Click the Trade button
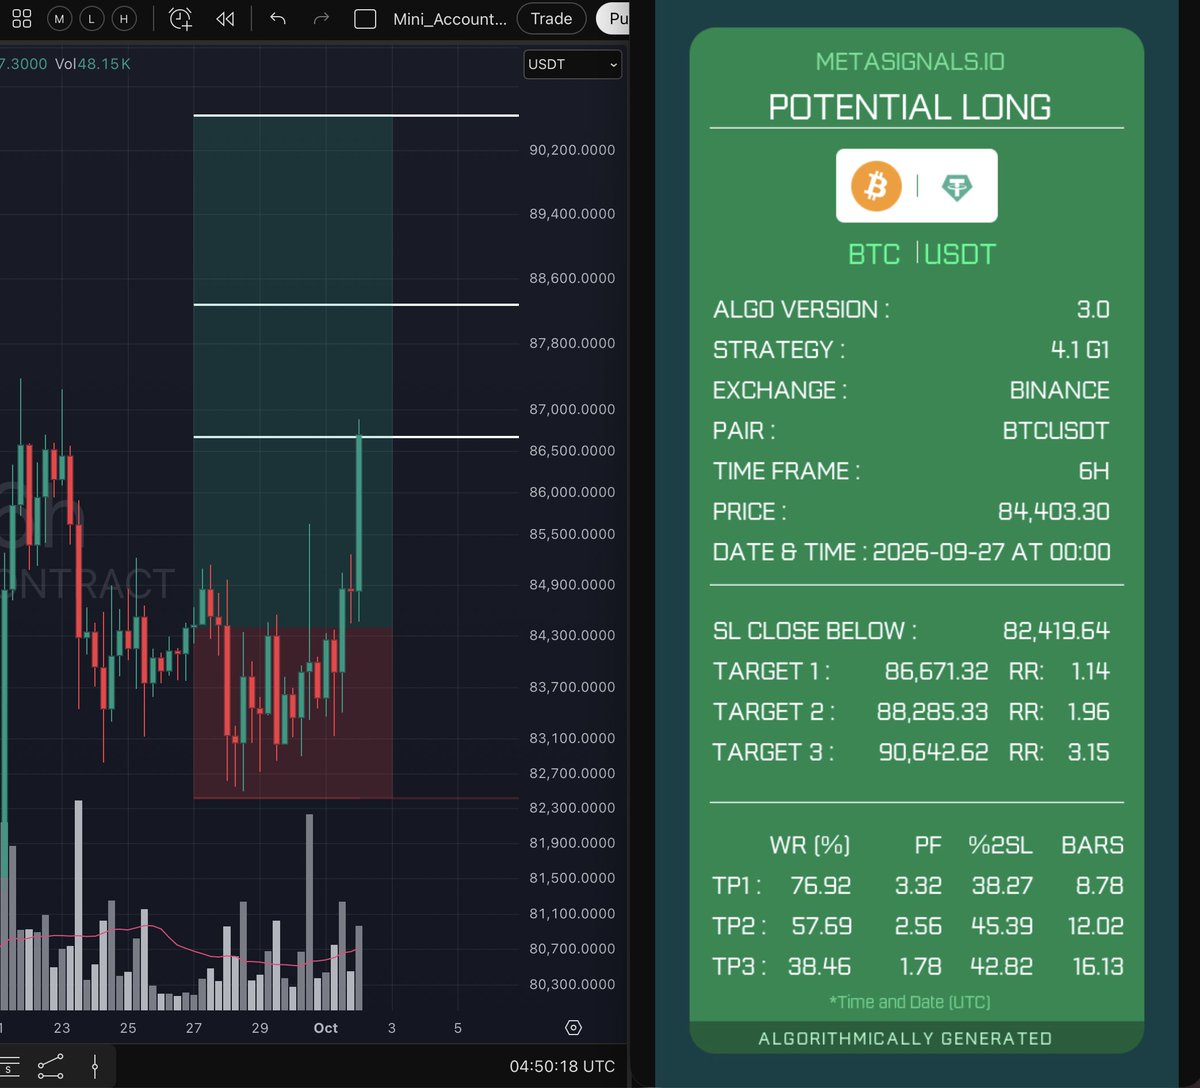 click(x=551, y=18)
